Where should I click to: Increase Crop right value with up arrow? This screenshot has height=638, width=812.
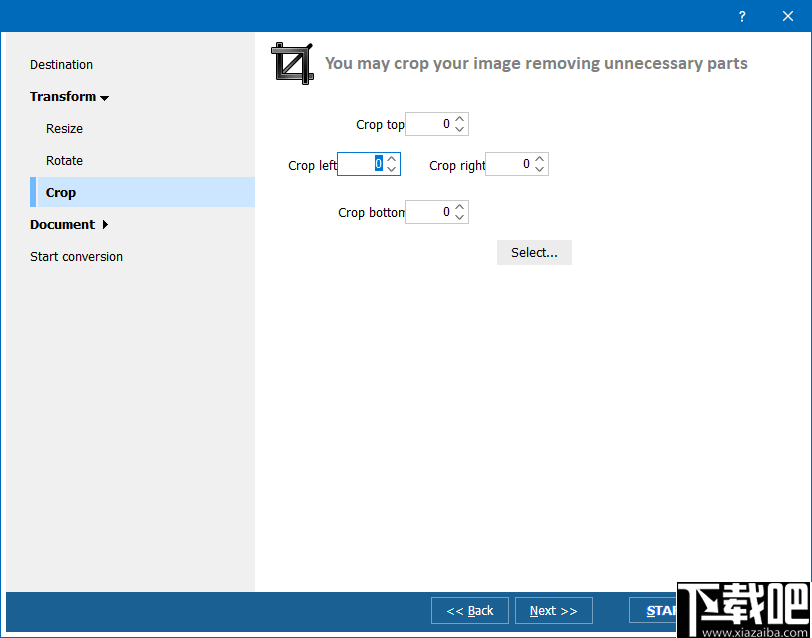coord(540,160)
